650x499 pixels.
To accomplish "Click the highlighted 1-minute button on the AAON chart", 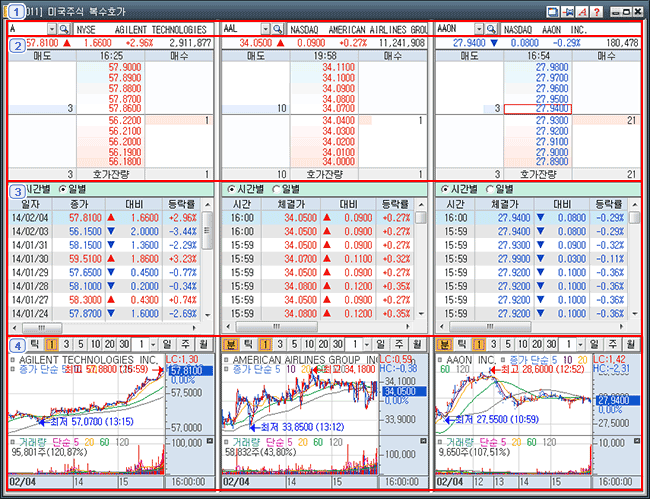I will coord(479,344).
